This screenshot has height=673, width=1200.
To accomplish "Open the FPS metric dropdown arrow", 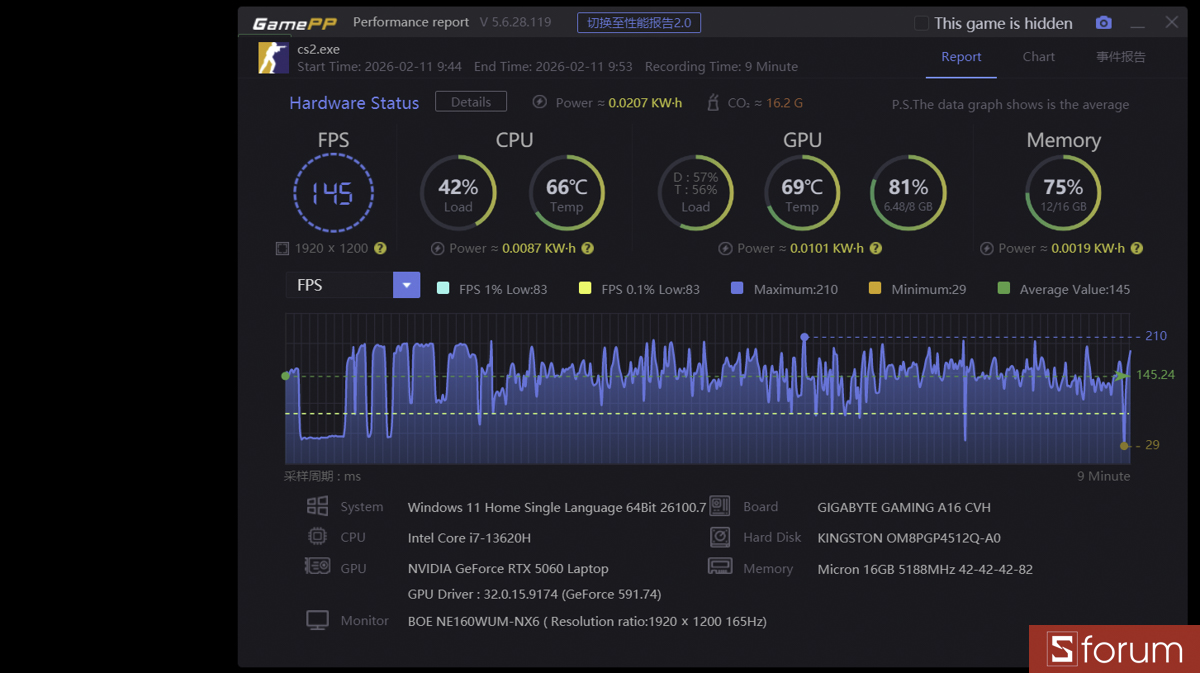I will (406, 285).
